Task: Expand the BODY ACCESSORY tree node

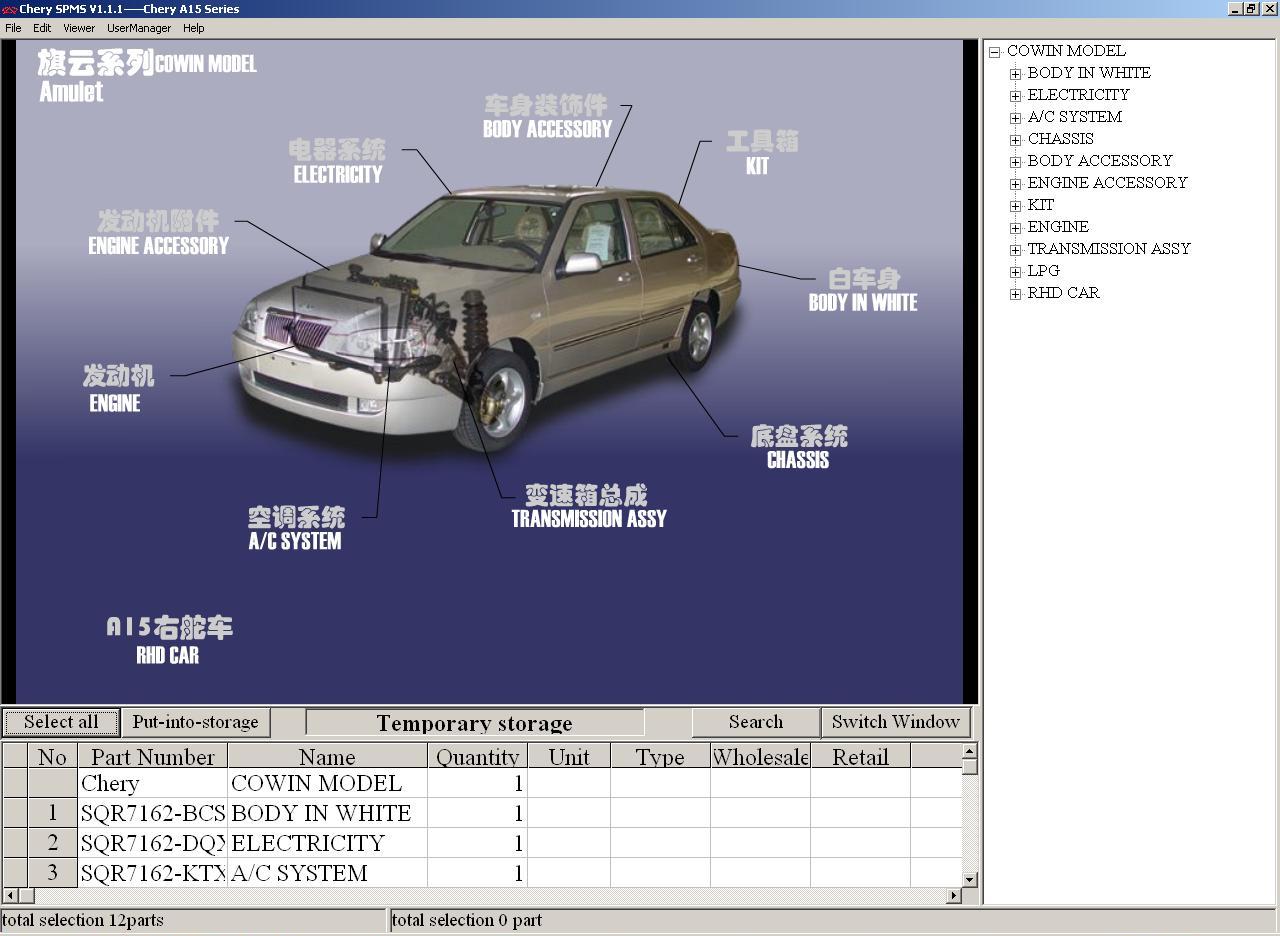Action: tap(1016, 162)
